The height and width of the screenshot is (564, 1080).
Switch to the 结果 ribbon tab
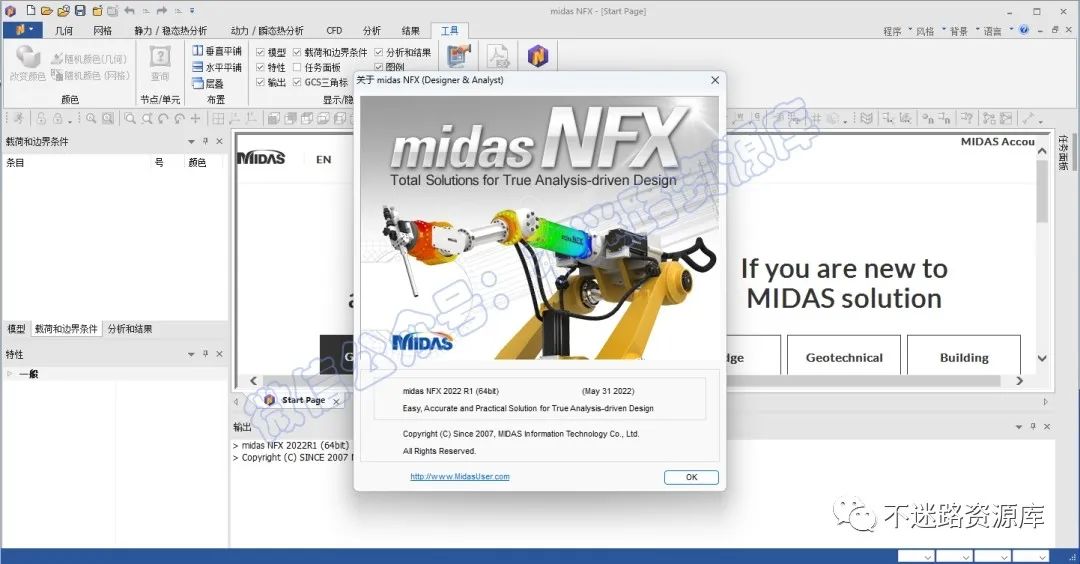point(411,31)
